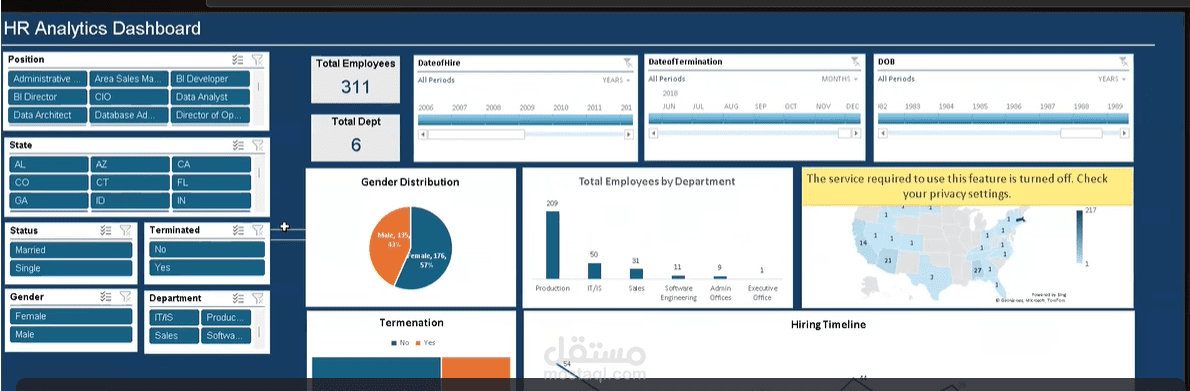The width and height of the screenshot is (1190, 391).
Task: Select the Administrative position slicer item
Action: click(x=48, y=79)
